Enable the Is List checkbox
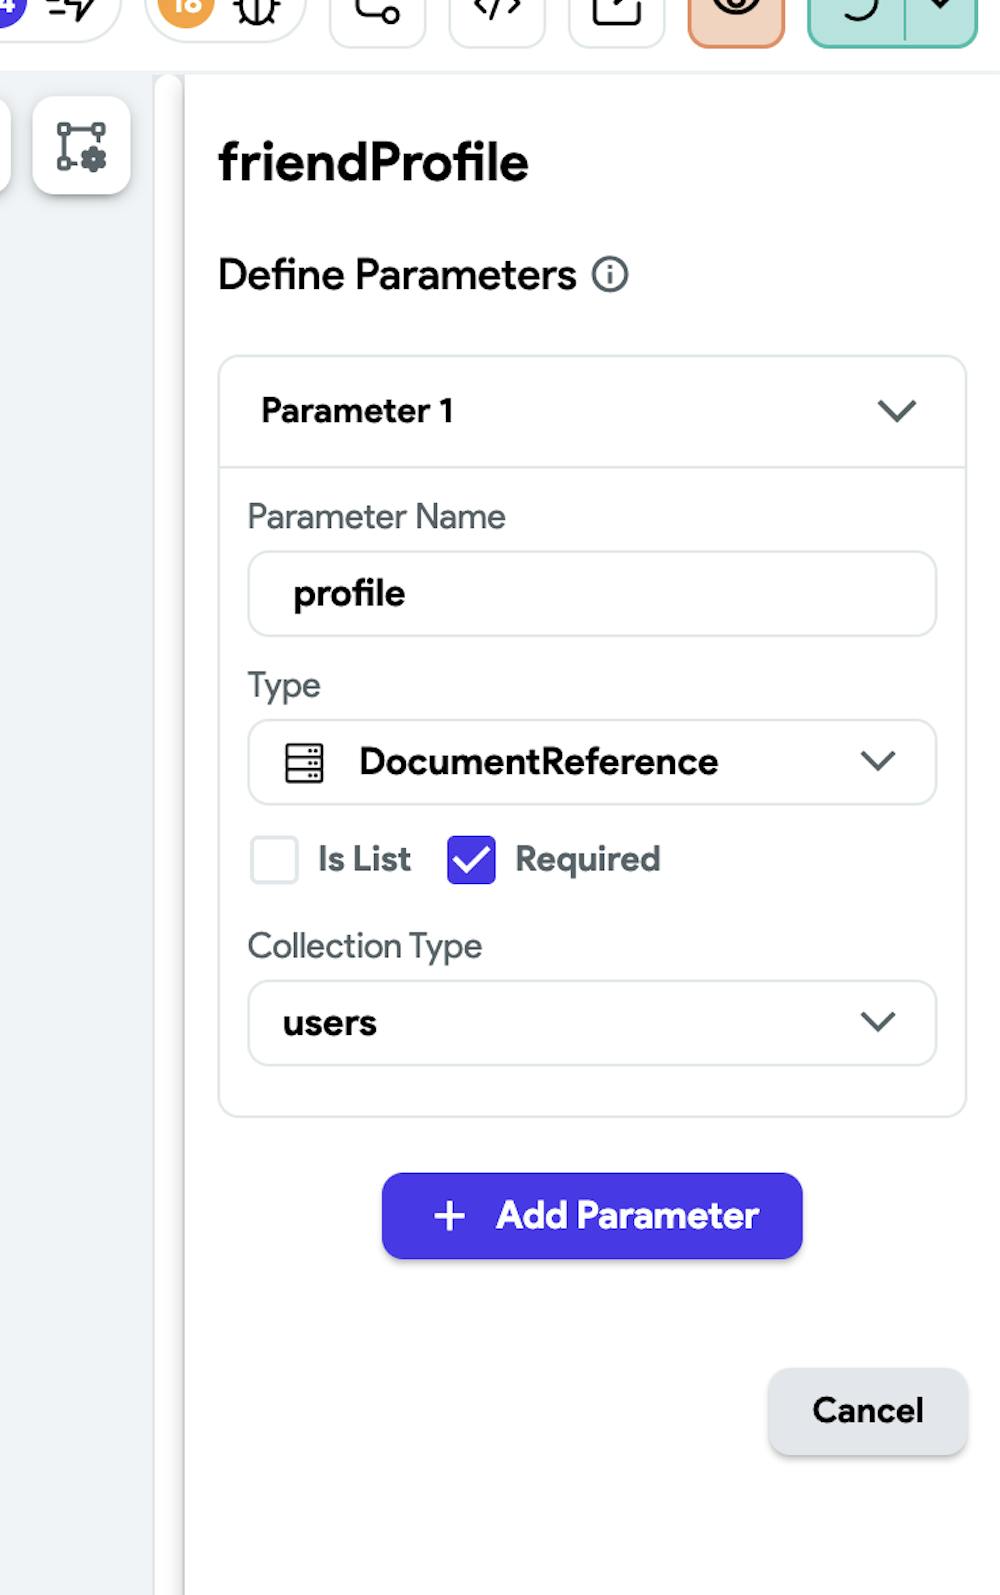Viewport: 1000px width, 1595px height. (274, 860)
